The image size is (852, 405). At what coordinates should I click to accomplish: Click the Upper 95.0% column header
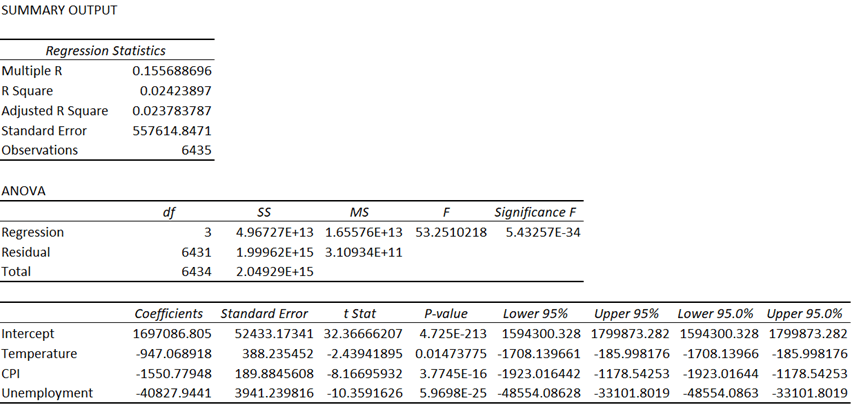(806, 313)
